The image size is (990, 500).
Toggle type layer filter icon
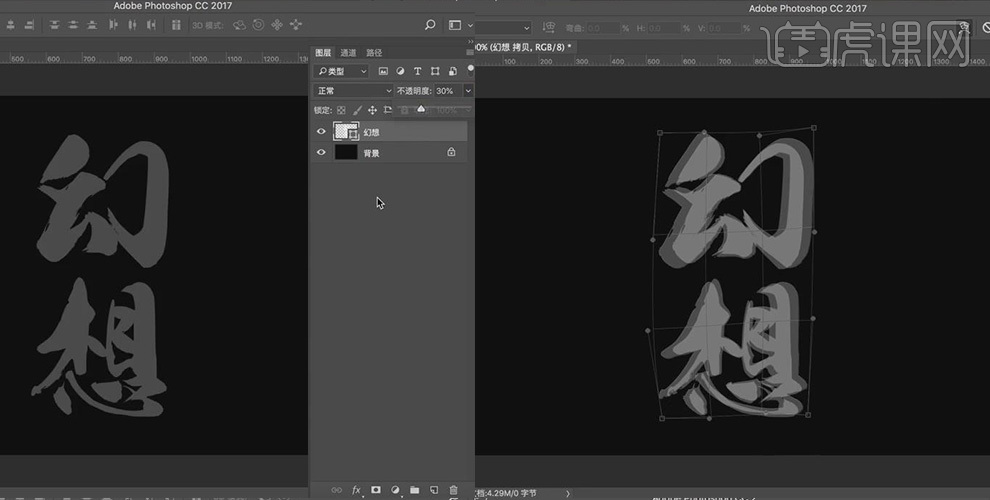417,71
